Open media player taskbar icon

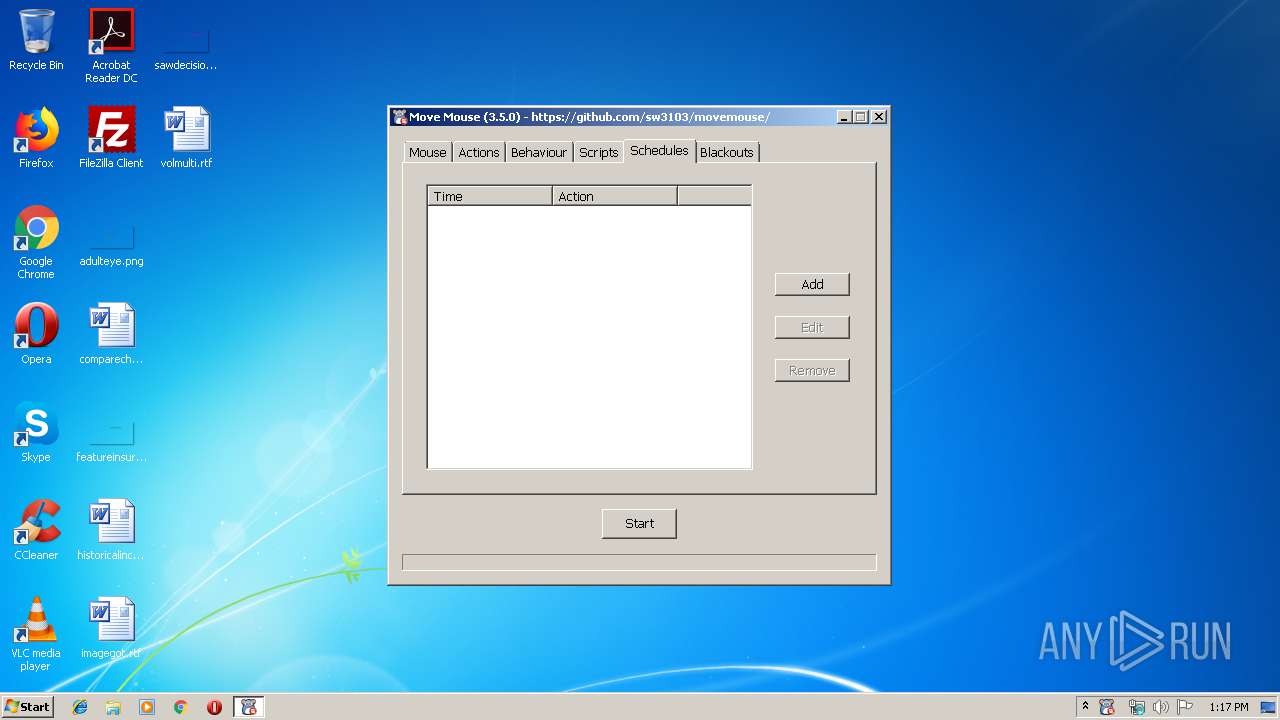[147, 707]
